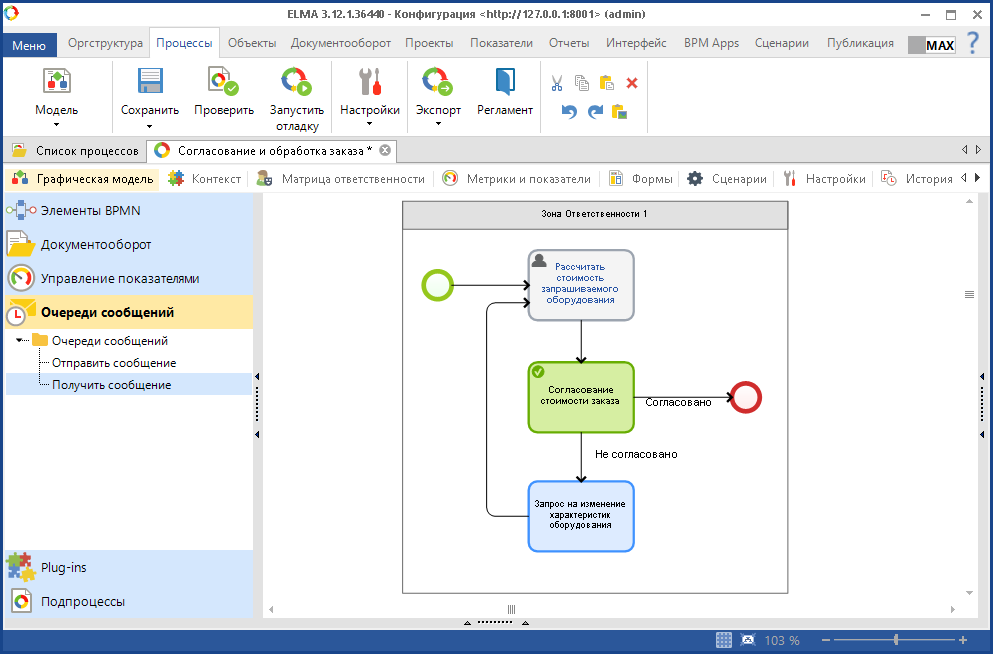Open the История process tab
Image resolution: width=993 pixels, height=654 pixels.
917,179
